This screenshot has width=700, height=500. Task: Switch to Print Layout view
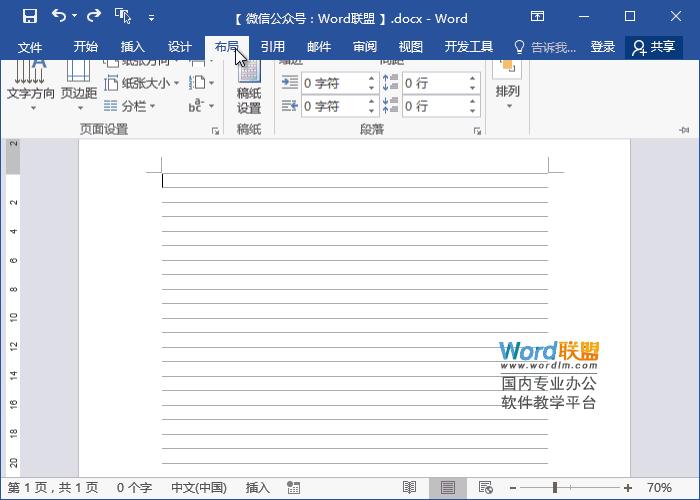(x=448, y=488)
